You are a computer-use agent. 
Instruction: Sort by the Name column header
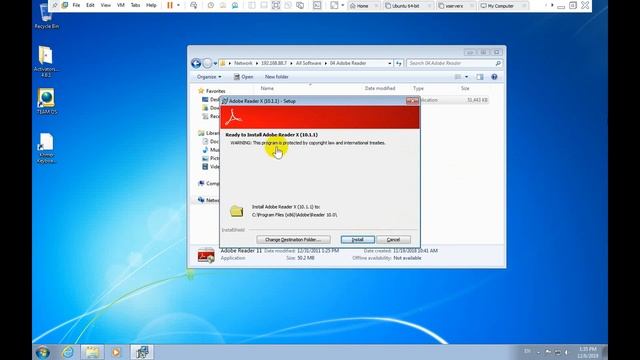[267, 88]
